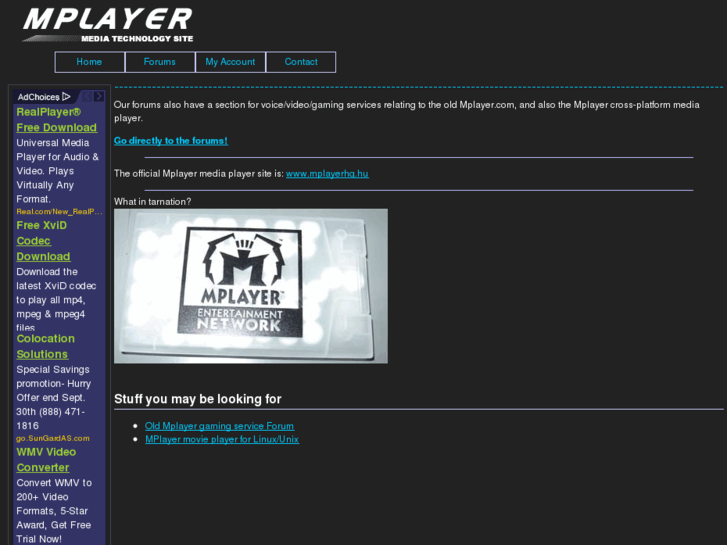Click the ad next arrow button
Image resolution: width=727 pixels, height=545 pixels.
98,96
